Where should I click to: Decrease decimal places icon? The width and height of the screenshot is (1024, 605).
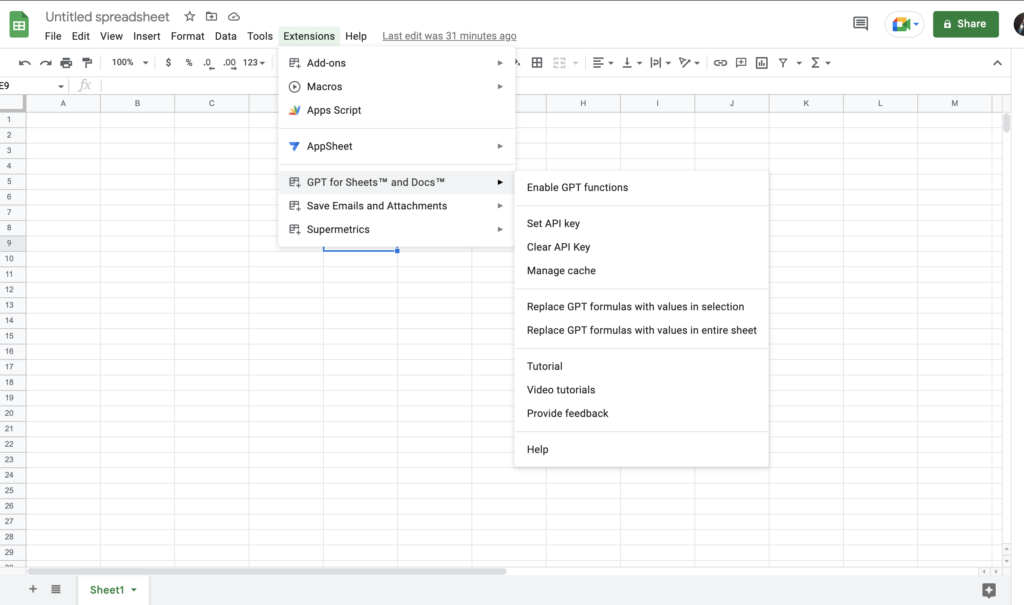(x=208, y=63)
